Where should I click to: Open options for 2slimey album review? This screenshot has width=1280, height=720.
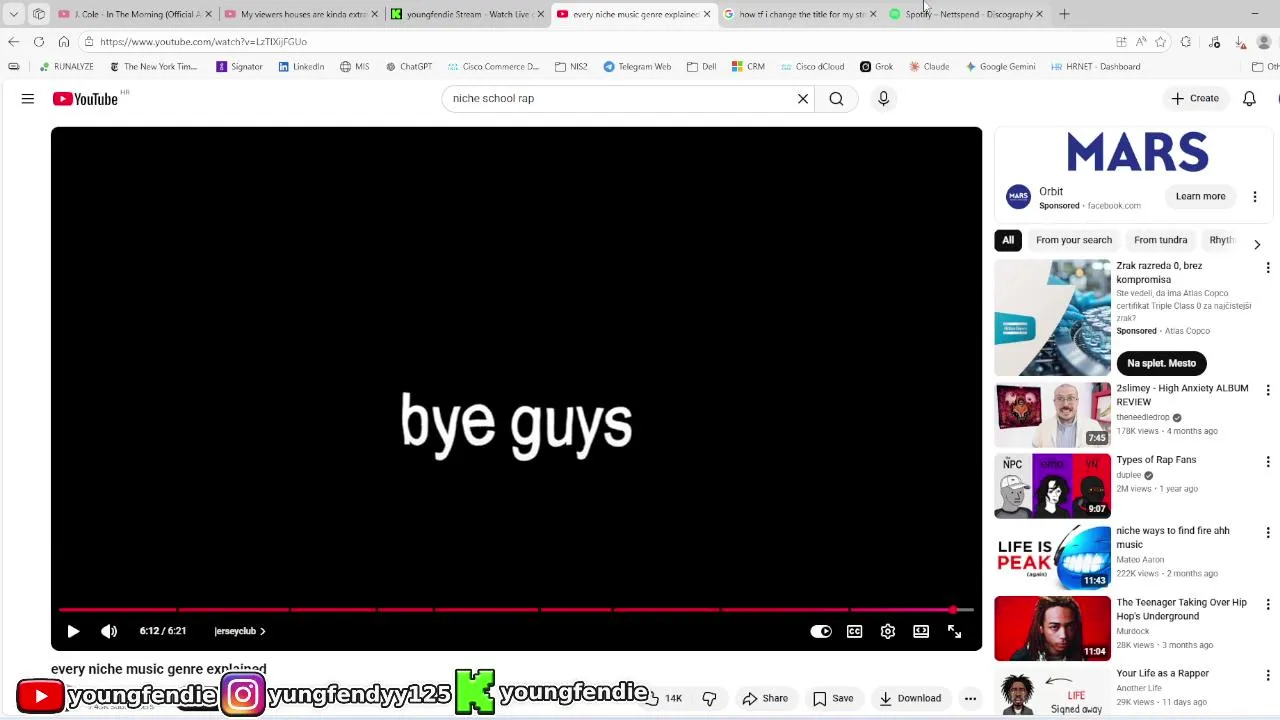1268,390
